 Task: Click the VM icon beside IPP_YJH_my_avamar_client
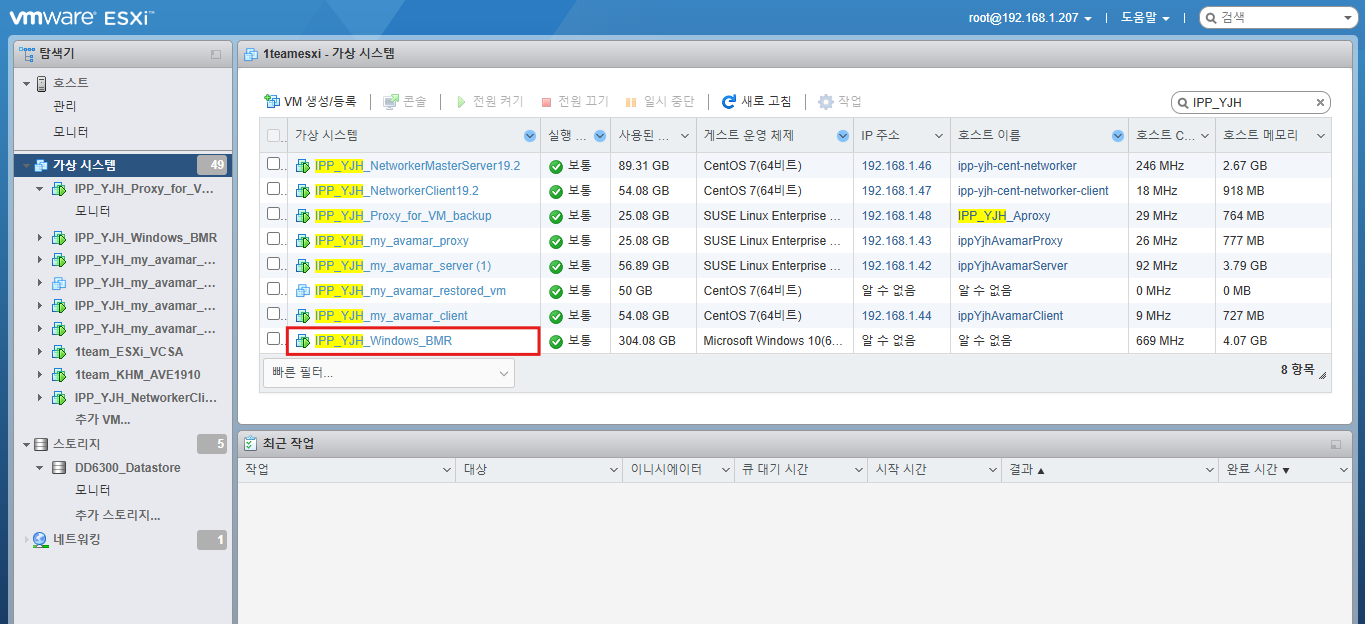303,316
